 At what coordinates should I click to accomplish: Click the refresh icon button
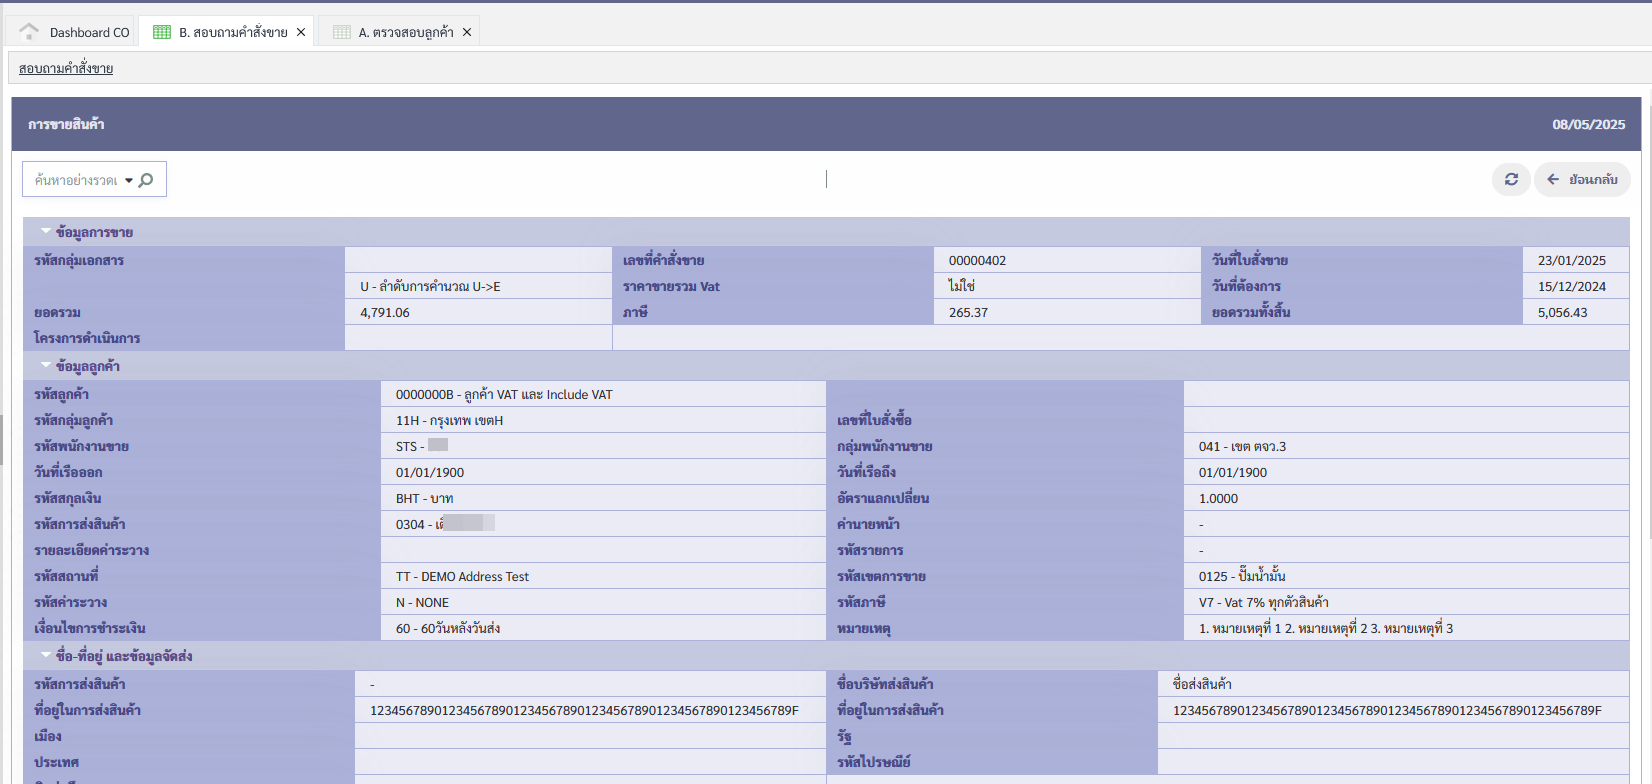1511,179
